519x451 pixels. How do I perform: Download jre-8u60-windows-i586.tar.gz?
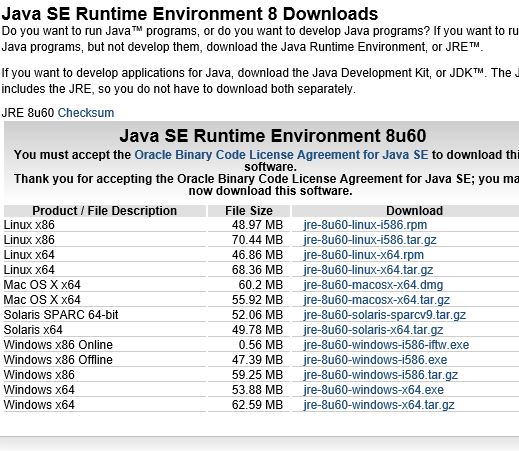380,375
